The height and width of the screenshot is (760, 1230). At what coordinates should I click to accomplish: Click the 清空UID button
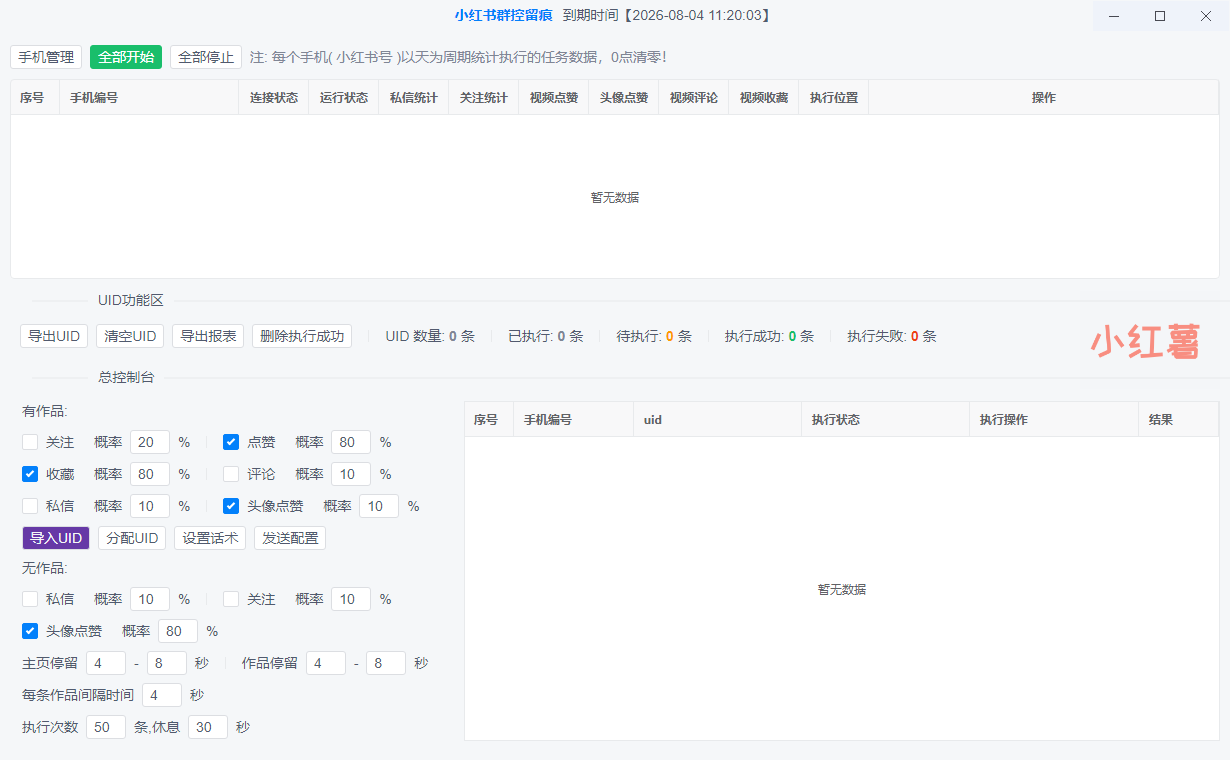point(130,336)
